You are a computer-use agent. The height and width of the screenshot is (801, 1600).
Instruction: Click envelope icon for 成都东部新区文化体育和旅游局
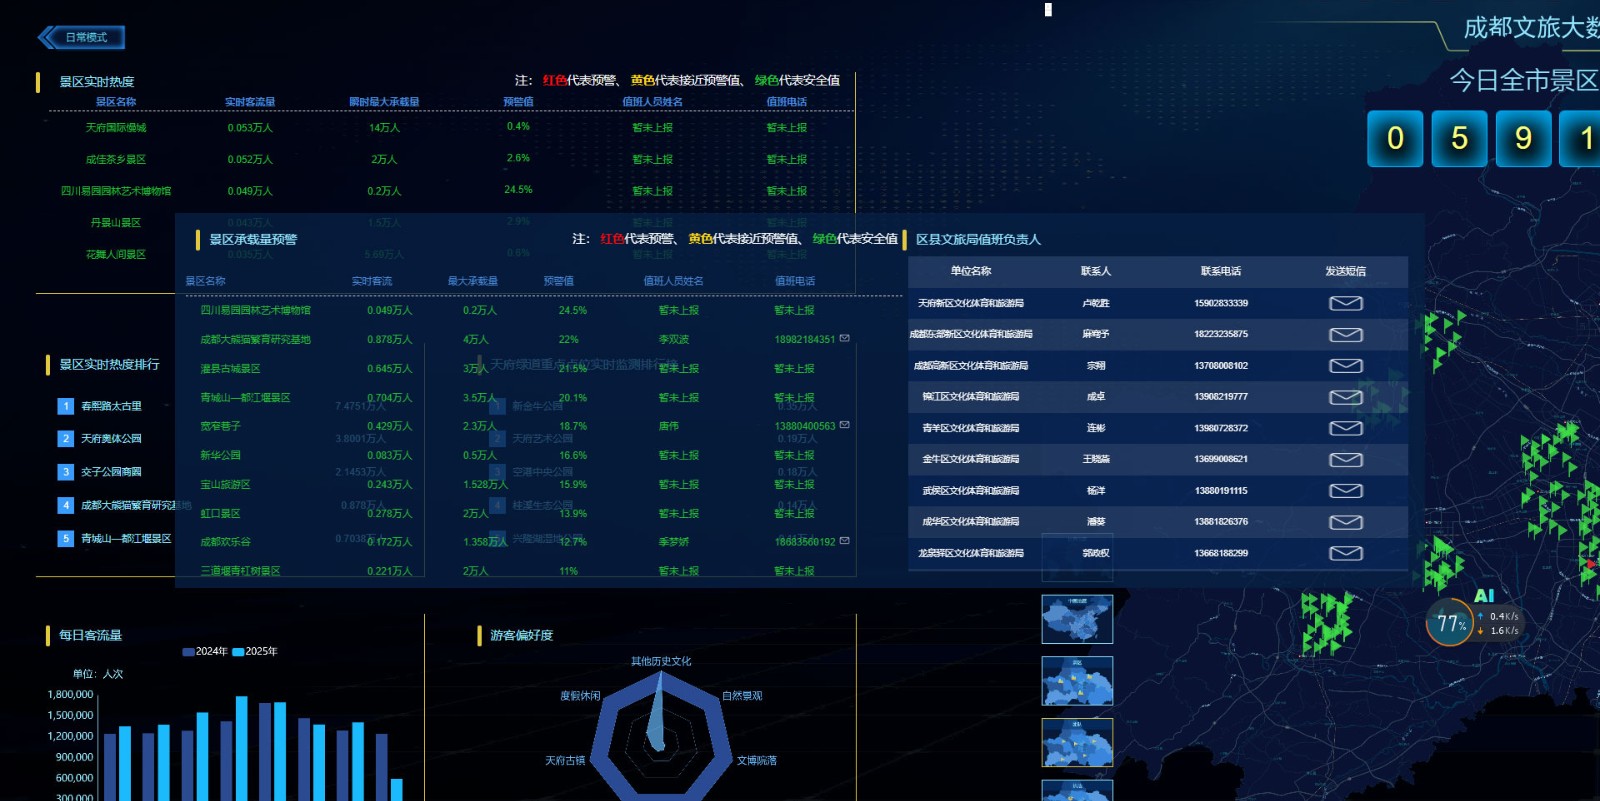tap(1345, 334)
